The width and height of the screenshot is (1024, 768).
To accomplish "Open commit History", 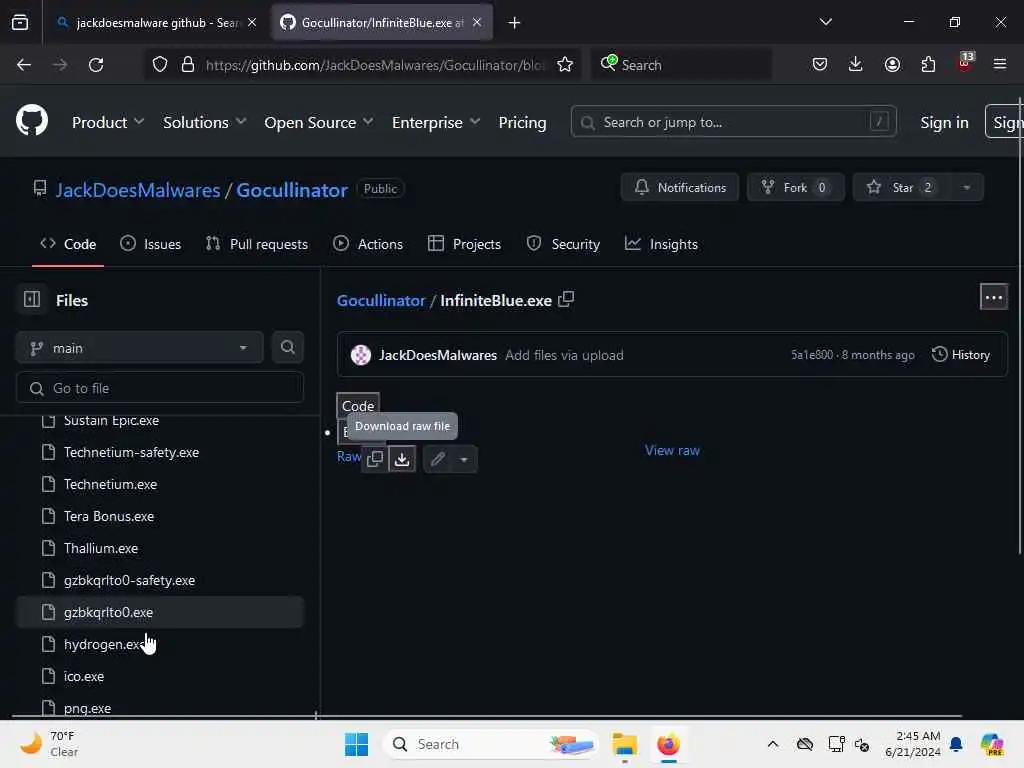I will tap(961, 355).
